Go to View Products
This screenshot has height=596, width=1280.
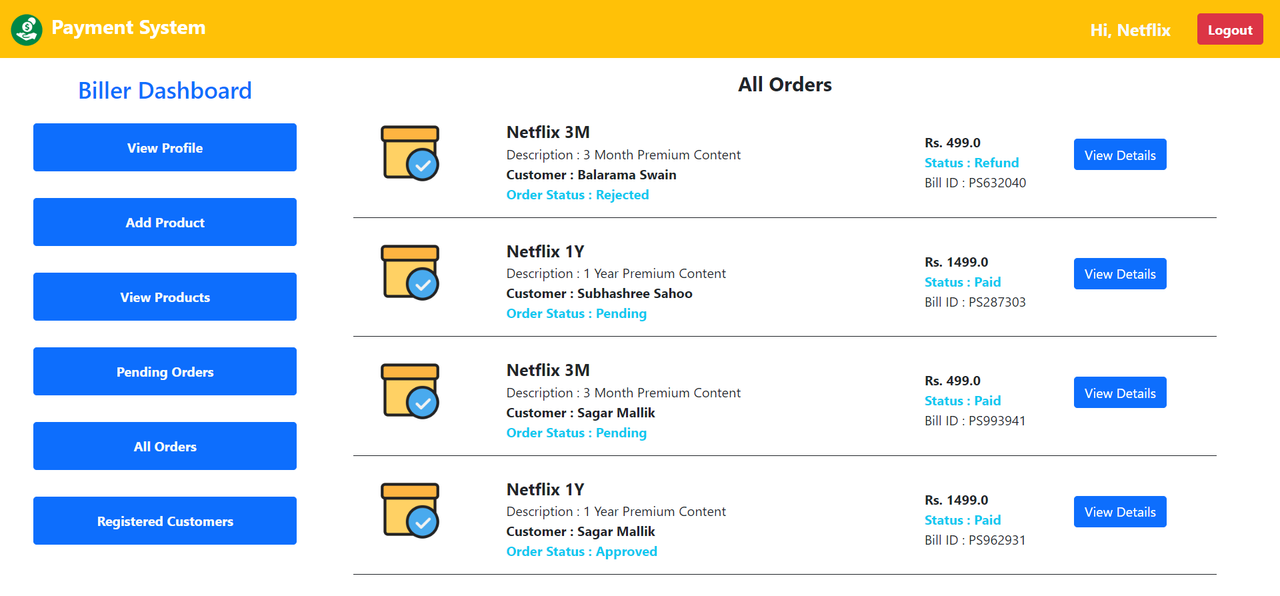(165, 297)
